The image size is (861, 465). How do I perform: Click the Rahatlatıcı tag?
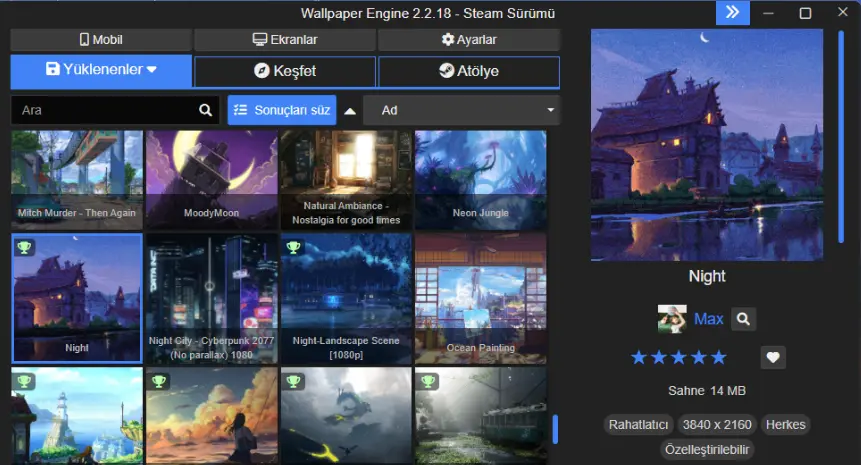click(x=638, y=424)
